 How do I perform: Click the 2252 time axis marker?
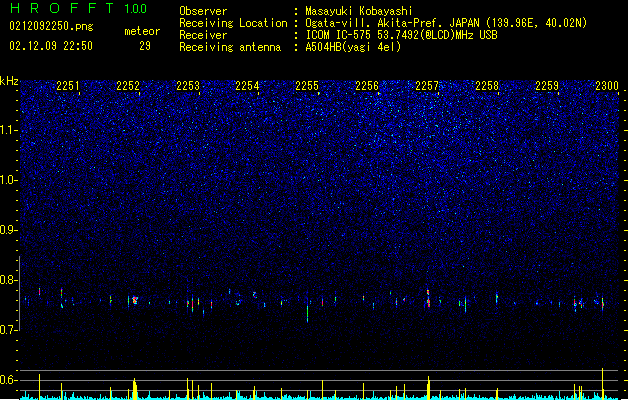[128, 86]
